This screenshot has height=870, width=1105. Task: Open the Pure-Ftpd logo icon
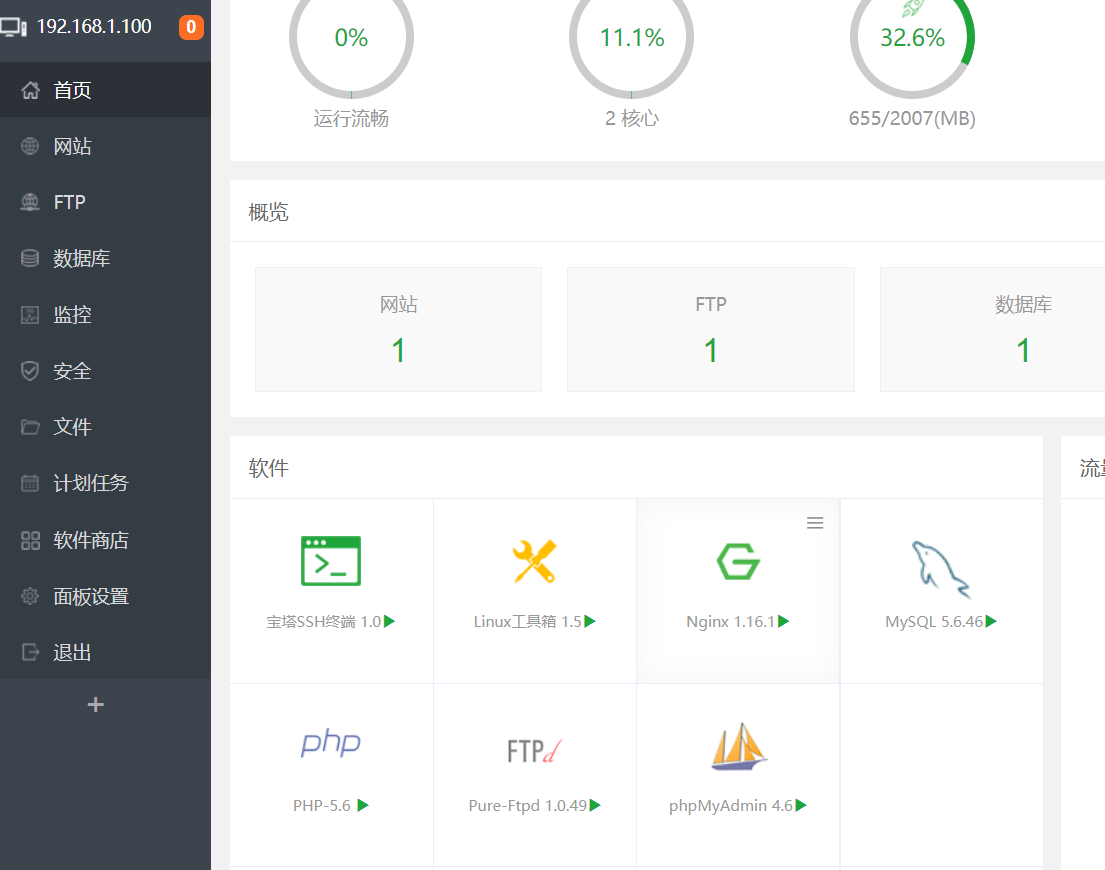pyautogui.click(x=535, y=751)
